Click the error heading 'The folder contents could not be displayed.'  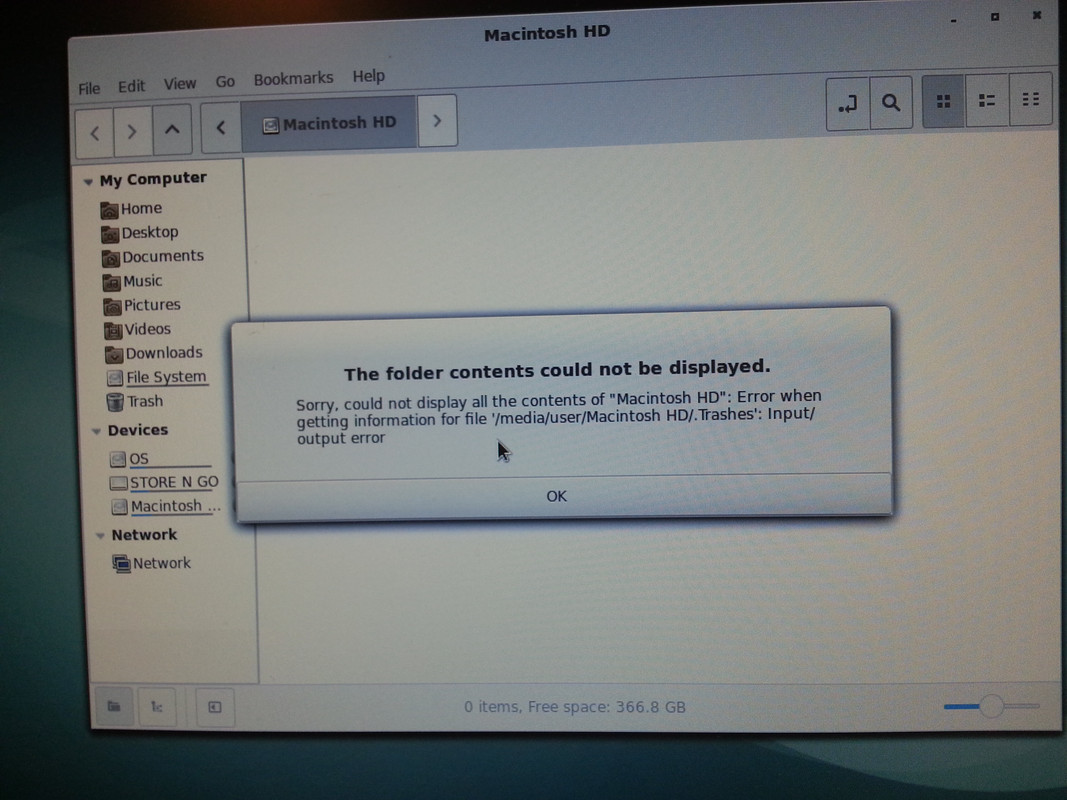557,370
